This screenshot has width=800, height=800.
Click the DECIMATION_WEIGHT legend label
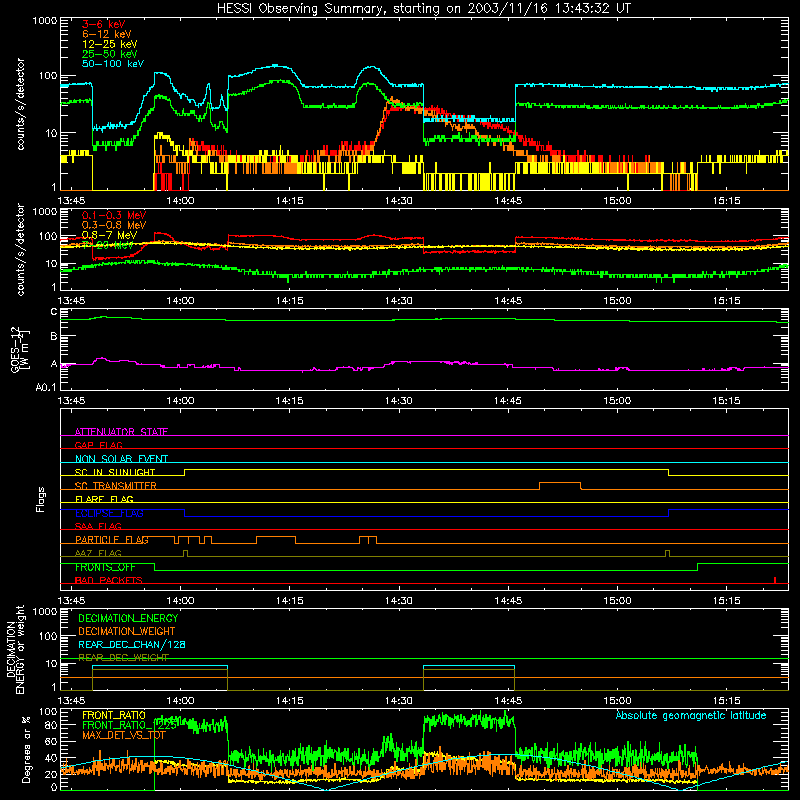pyautogui.click(x=127, y=631)
